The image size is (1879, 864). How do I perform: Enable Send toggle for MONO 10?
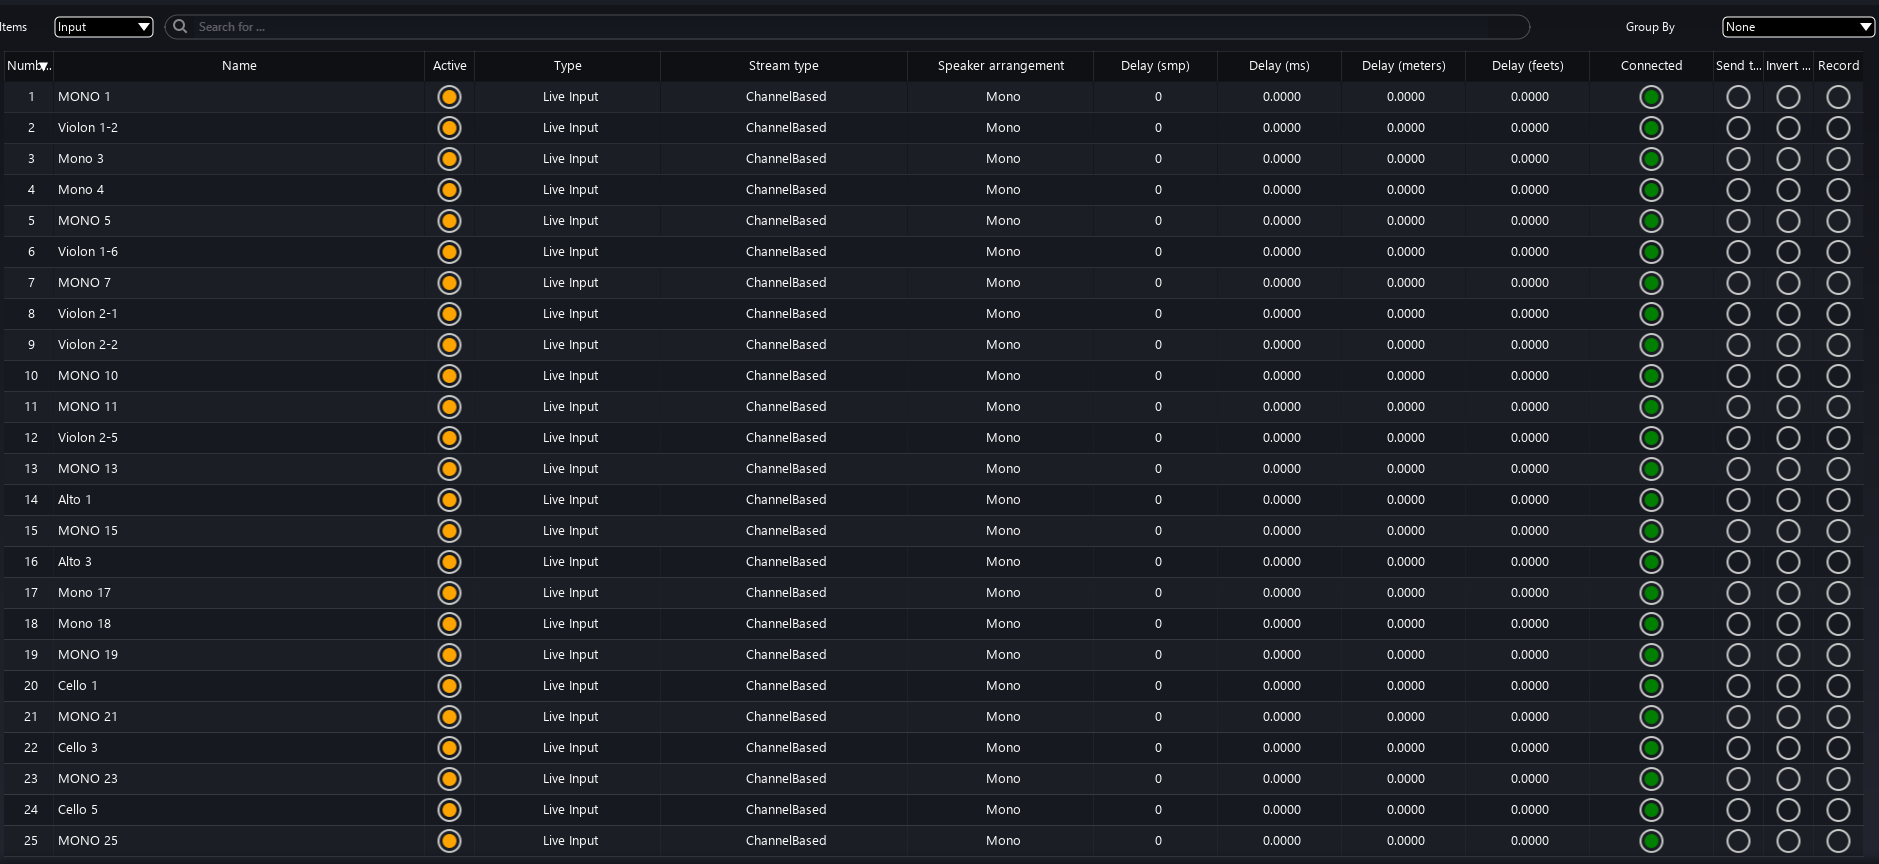coord(1738,376)
